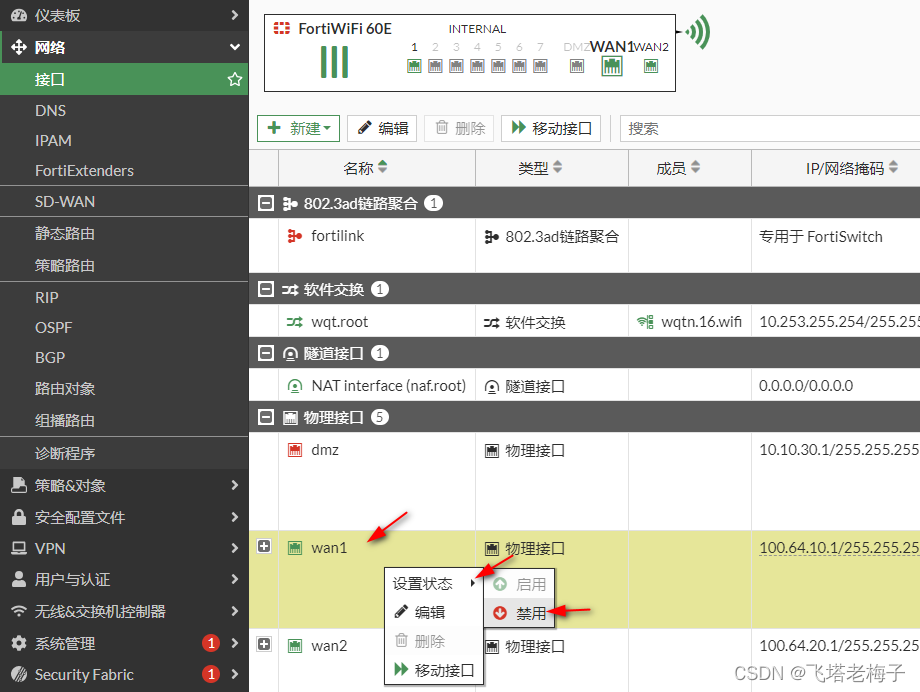Click internal port 5 icon on faceplate
This screenshot has width=920, height=692.
coord(498,66)
